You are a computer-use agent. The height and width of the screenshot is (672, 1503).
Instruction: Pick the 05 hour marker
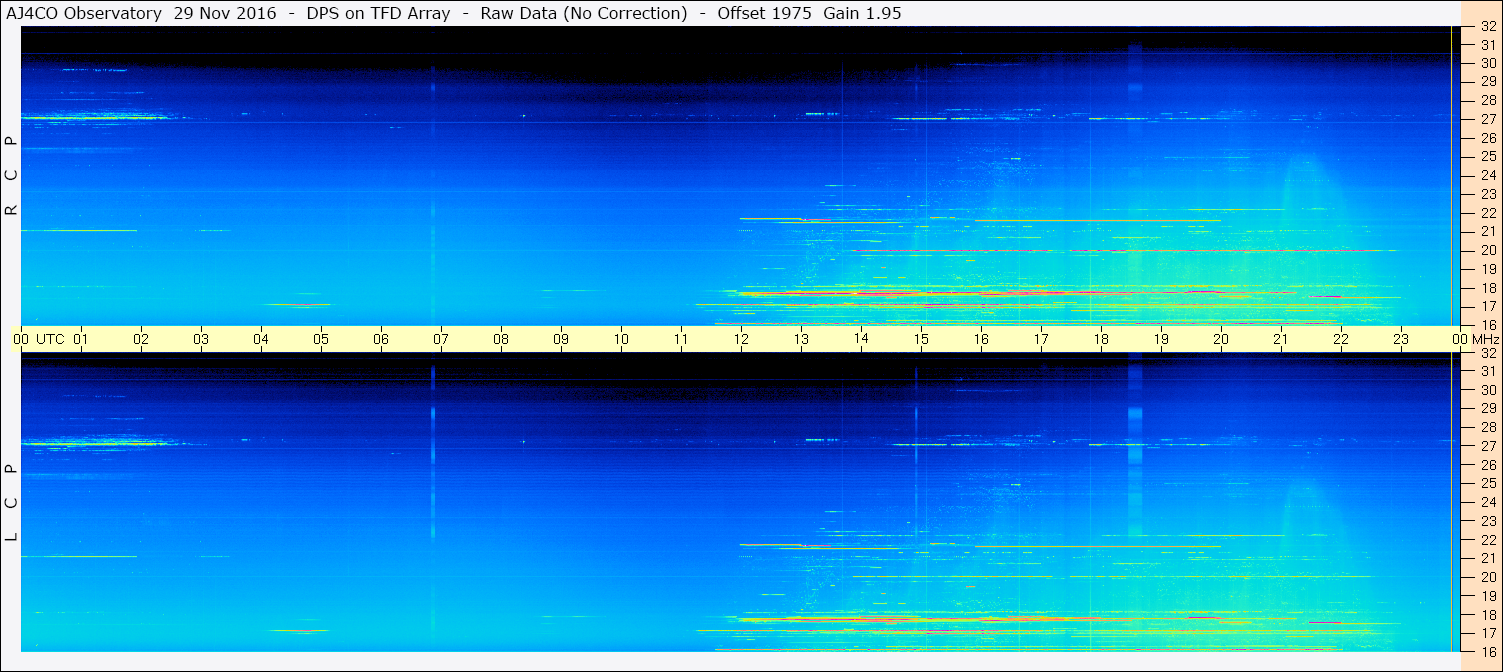[x=321, y=339]
